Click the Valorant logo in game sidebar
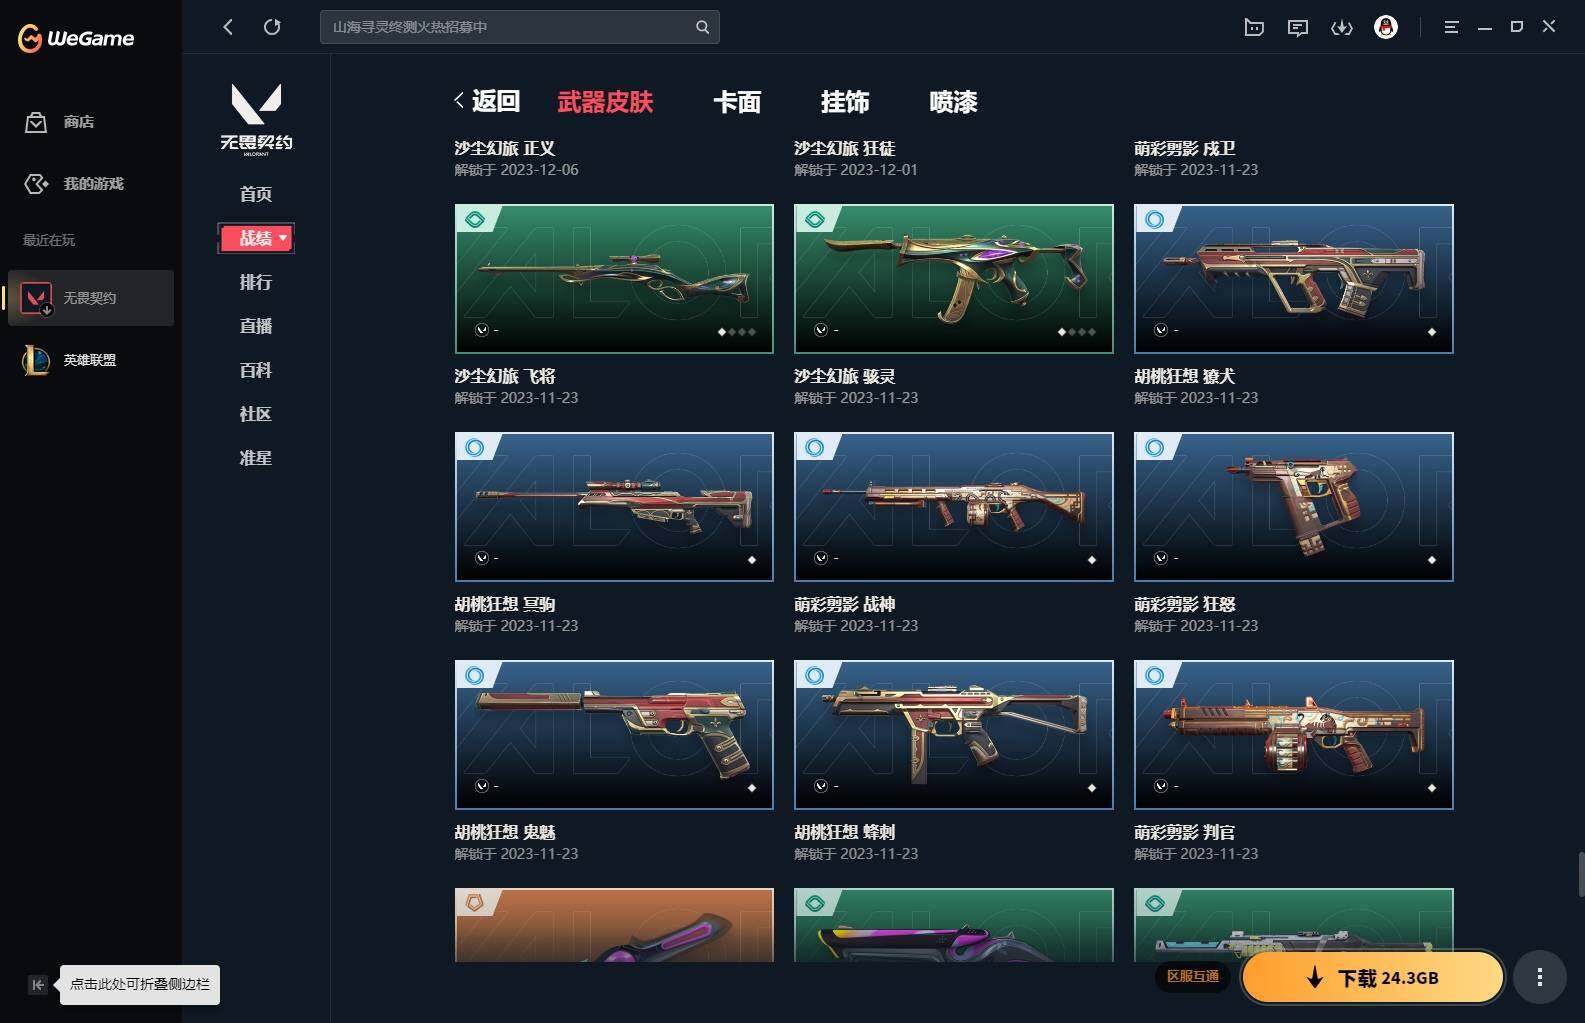 [x=256, y=119]
